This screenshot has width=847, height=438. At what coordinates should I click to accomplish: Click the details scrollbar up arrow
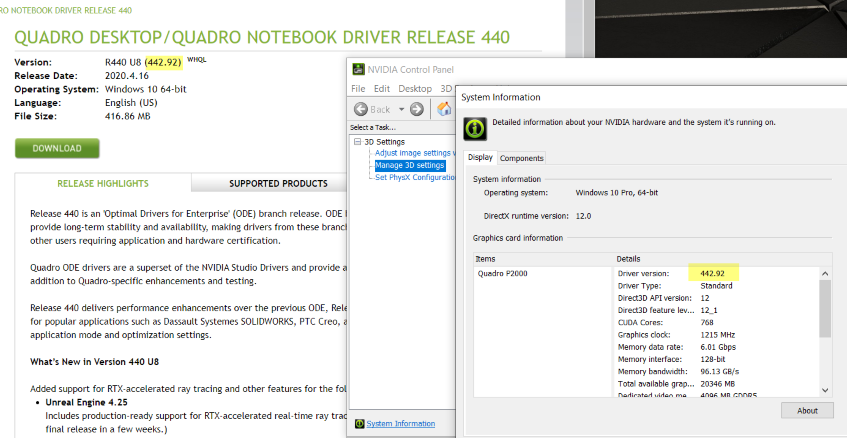click(x=825, y=274)
